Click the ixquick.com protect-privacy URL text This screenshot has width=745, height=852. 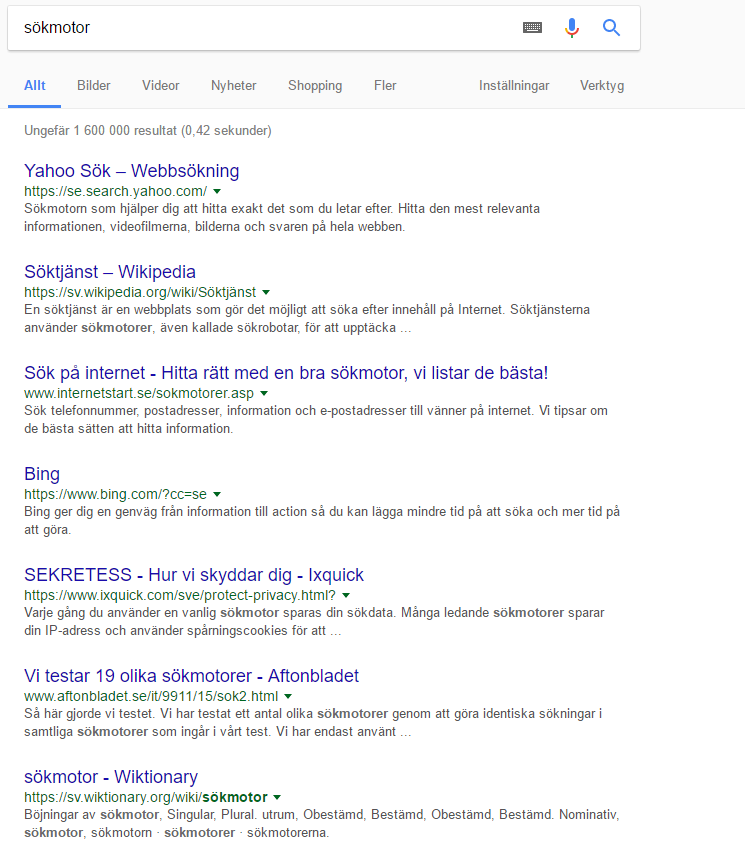(180, 596)
